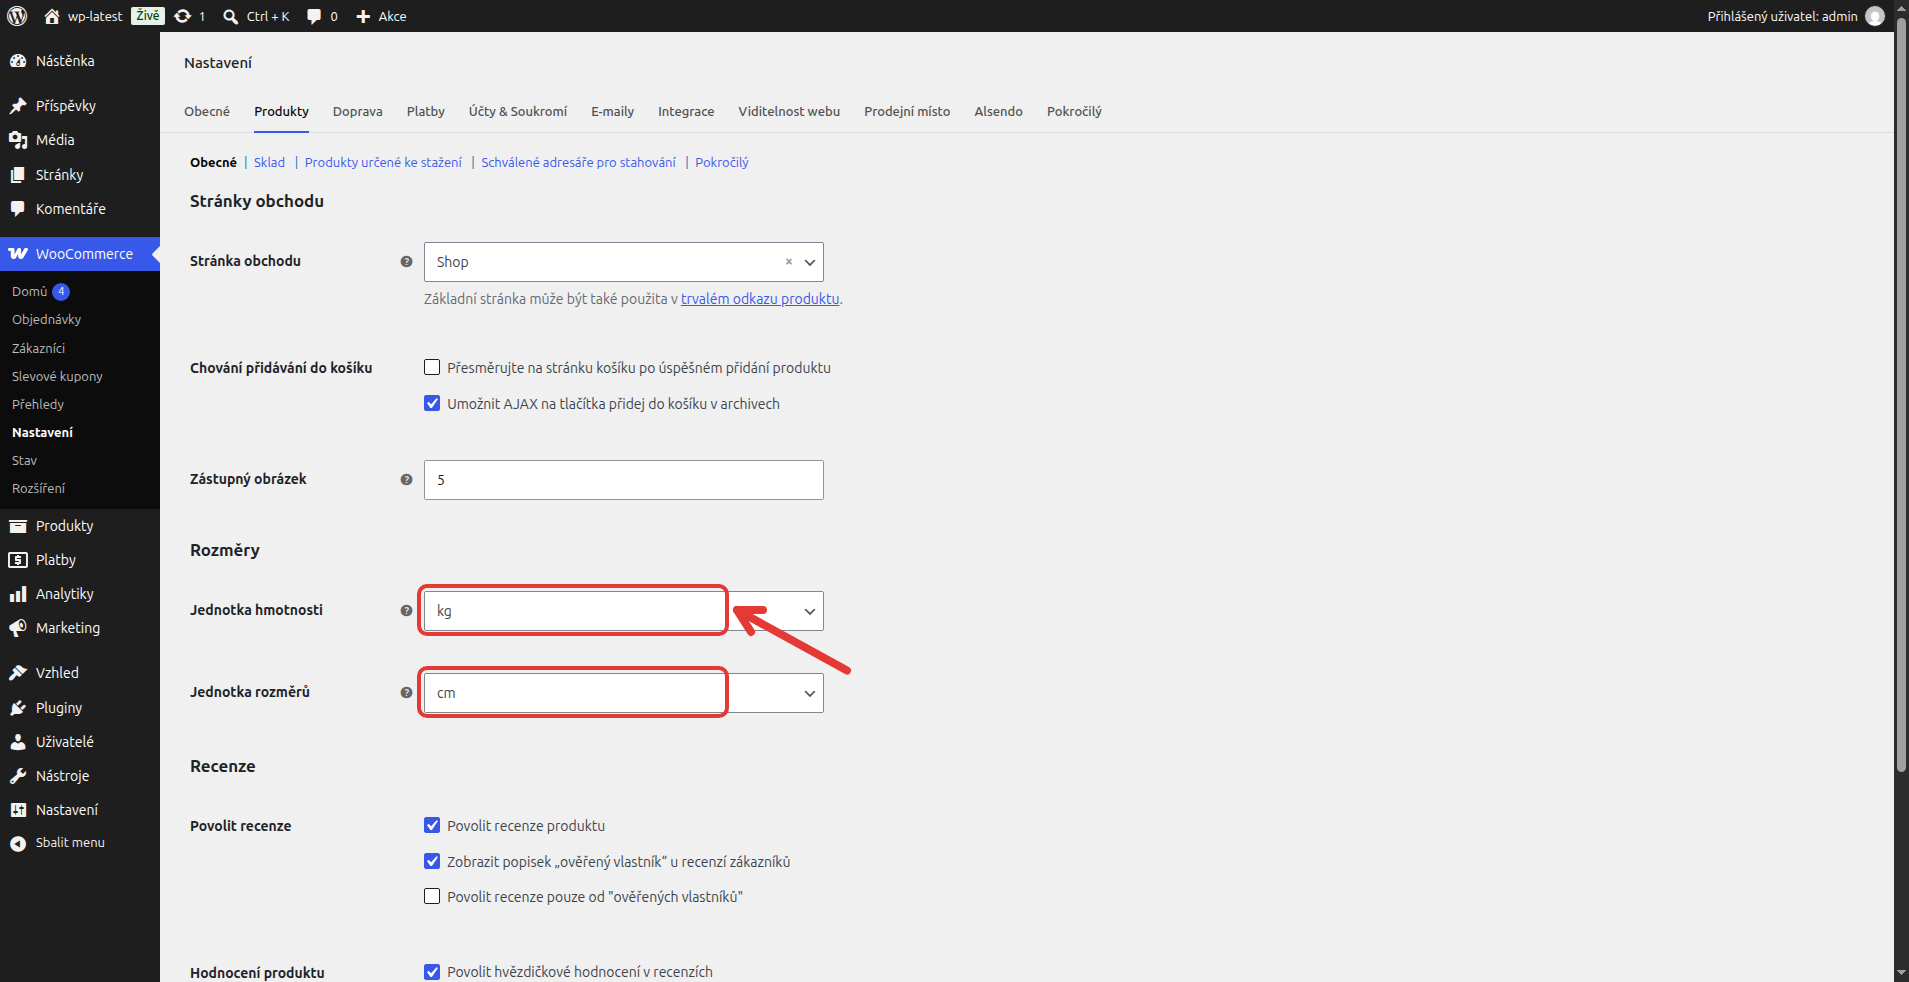
Task: Open the updates icon showing 1
Action: coord(182,16)
